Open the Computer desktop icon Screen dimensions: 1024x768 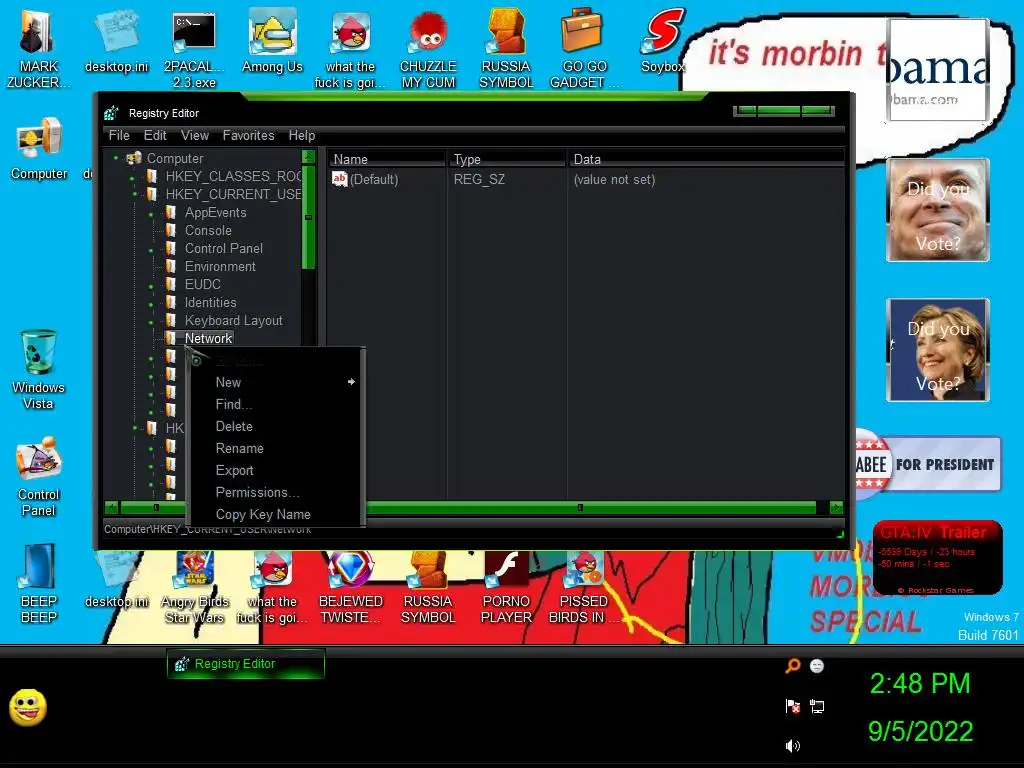click(x=39, y=149)
